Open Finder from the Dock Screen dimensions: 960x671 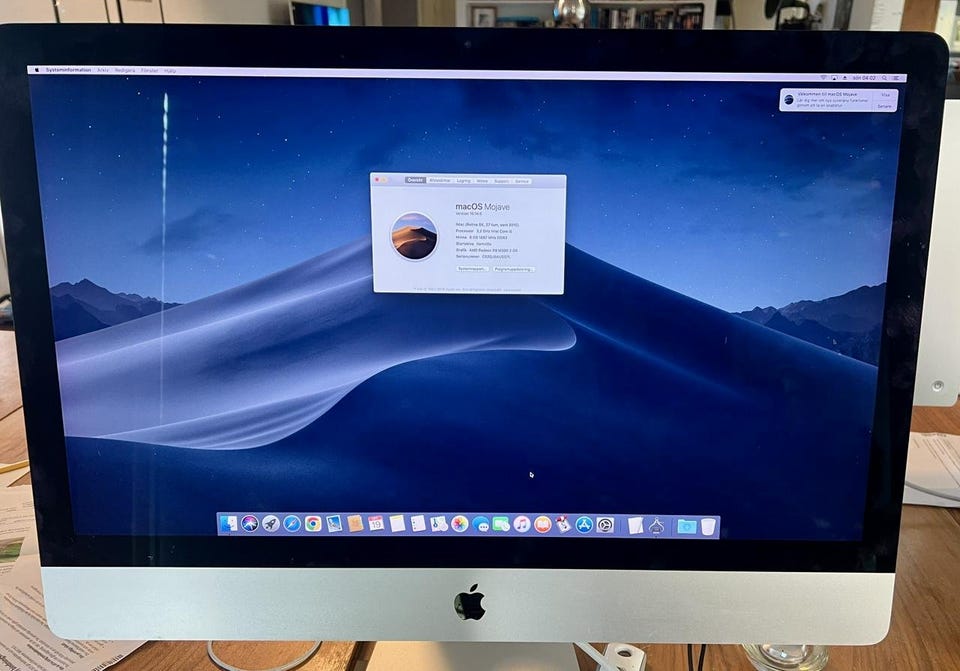click(x=229, y=524)
